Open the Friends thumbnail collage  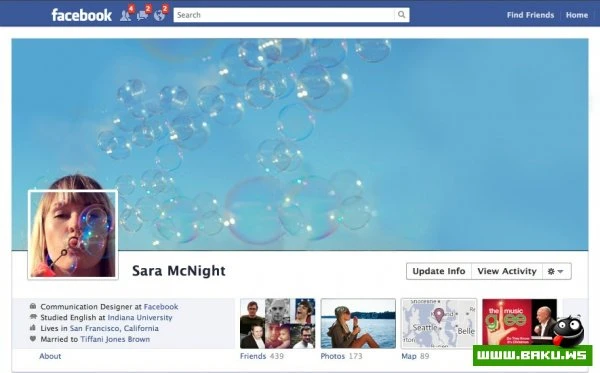pos(278,324)
